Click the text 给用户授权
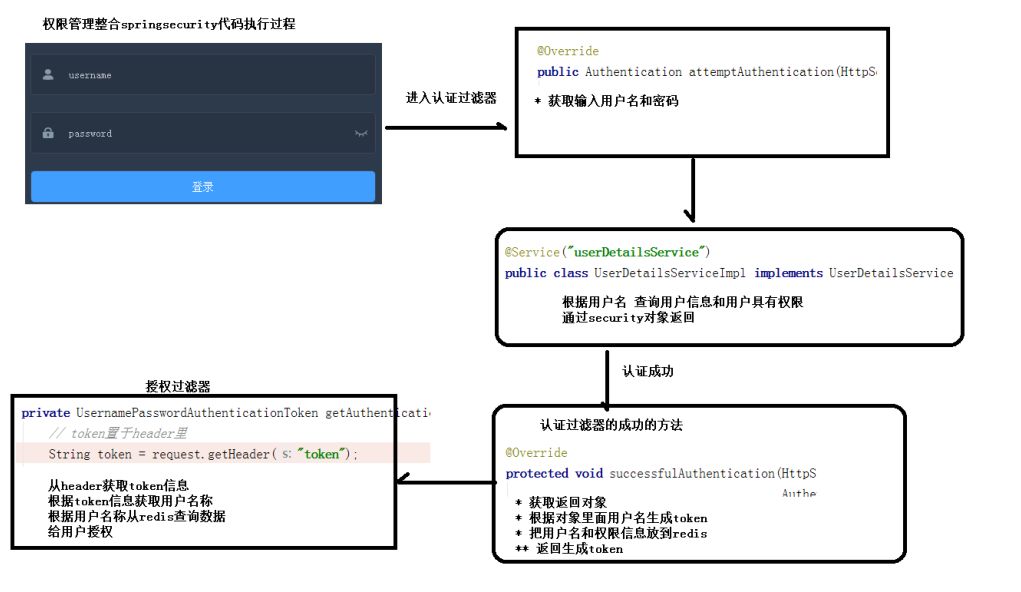The height and width of the screenshot is (592, 1021). 80,532
